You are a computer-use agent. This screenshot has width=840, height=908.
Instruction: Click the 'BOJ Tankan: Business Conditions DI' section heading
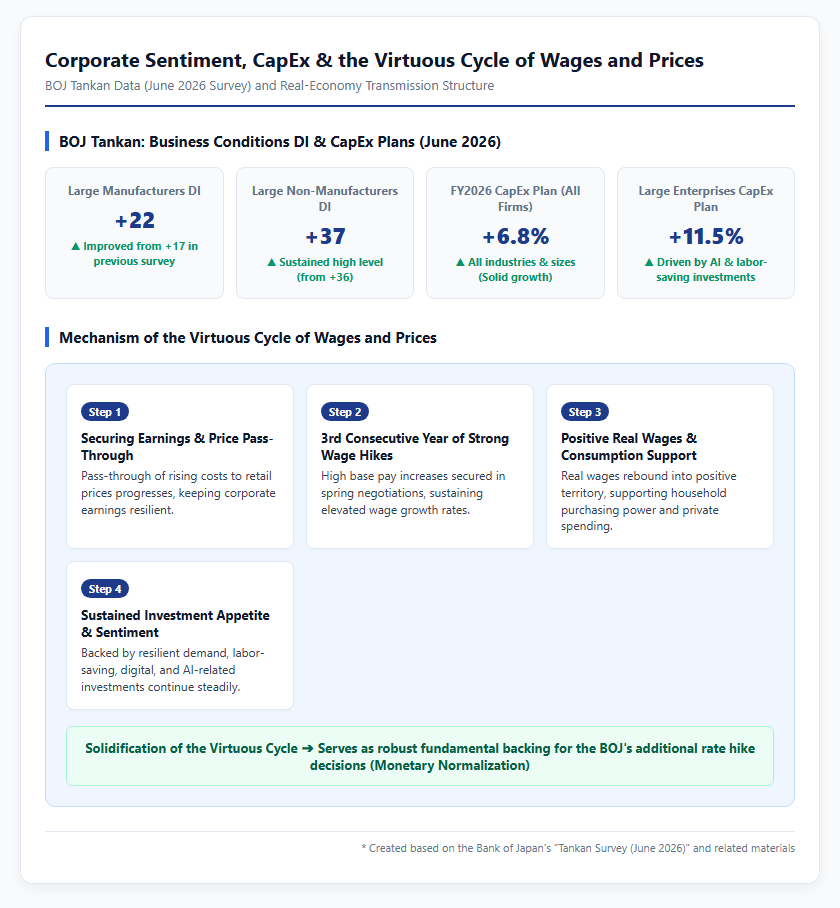[x=280, y=142]
